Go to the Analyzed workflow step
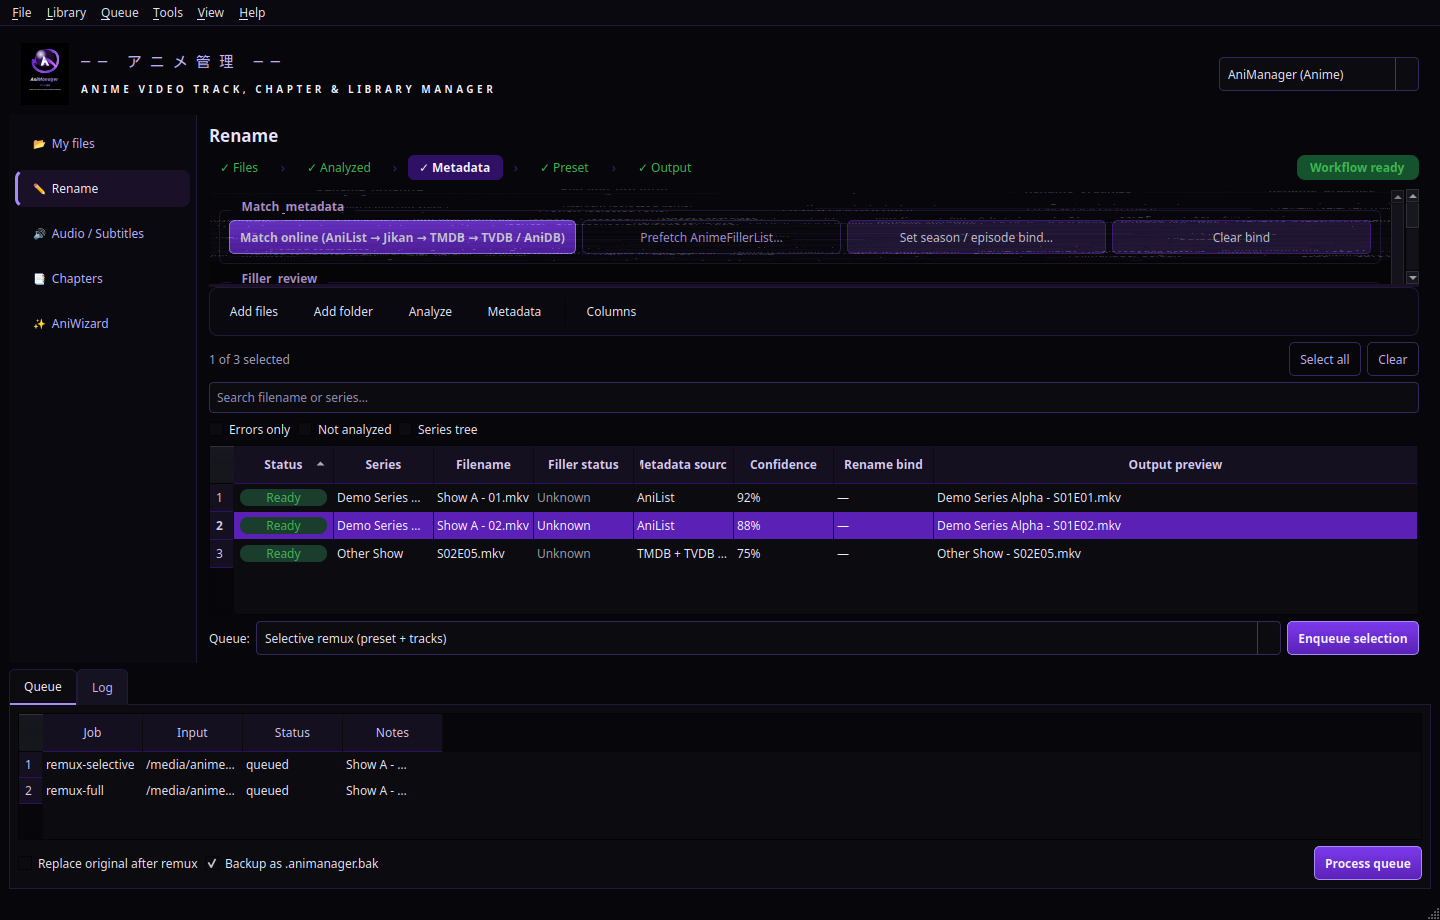 coord(339,168)
